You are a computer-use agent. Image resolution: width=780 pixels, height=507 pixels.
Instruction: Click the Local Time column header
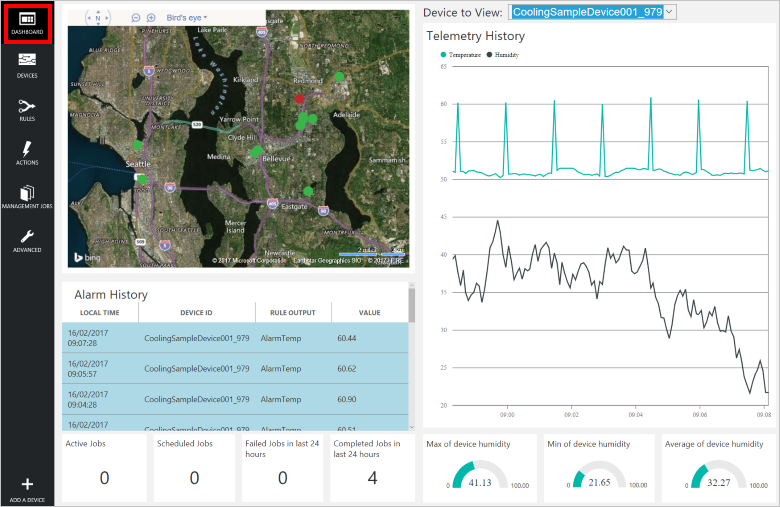(99, 313)
